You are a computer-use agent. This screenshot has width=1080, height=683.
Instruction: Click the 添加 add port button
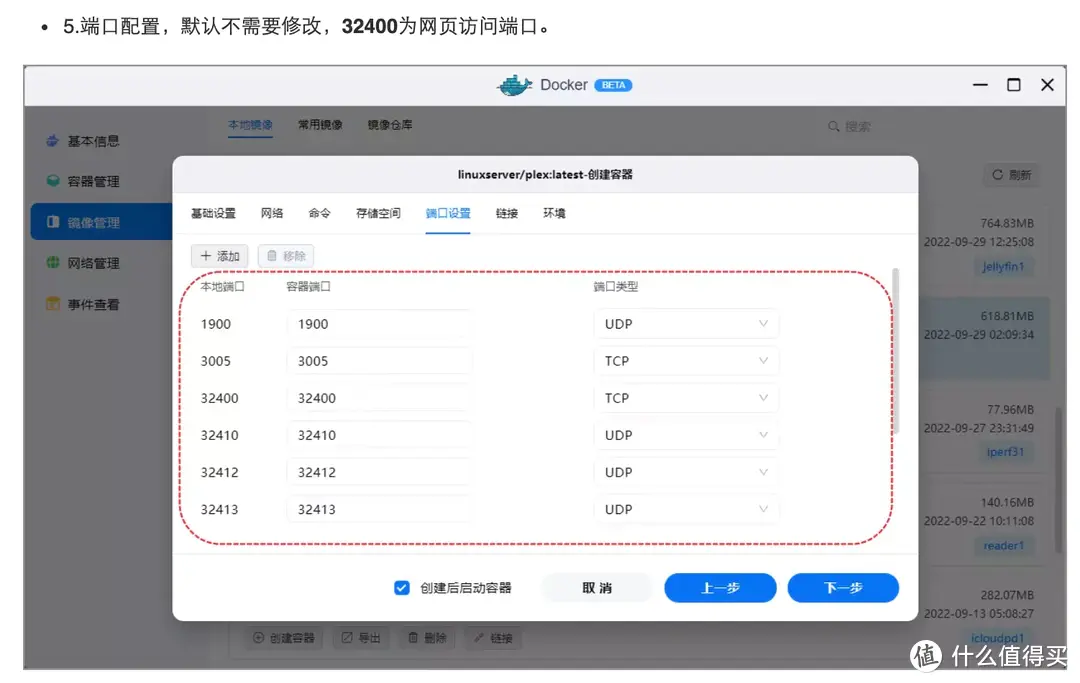click(220, 256)
